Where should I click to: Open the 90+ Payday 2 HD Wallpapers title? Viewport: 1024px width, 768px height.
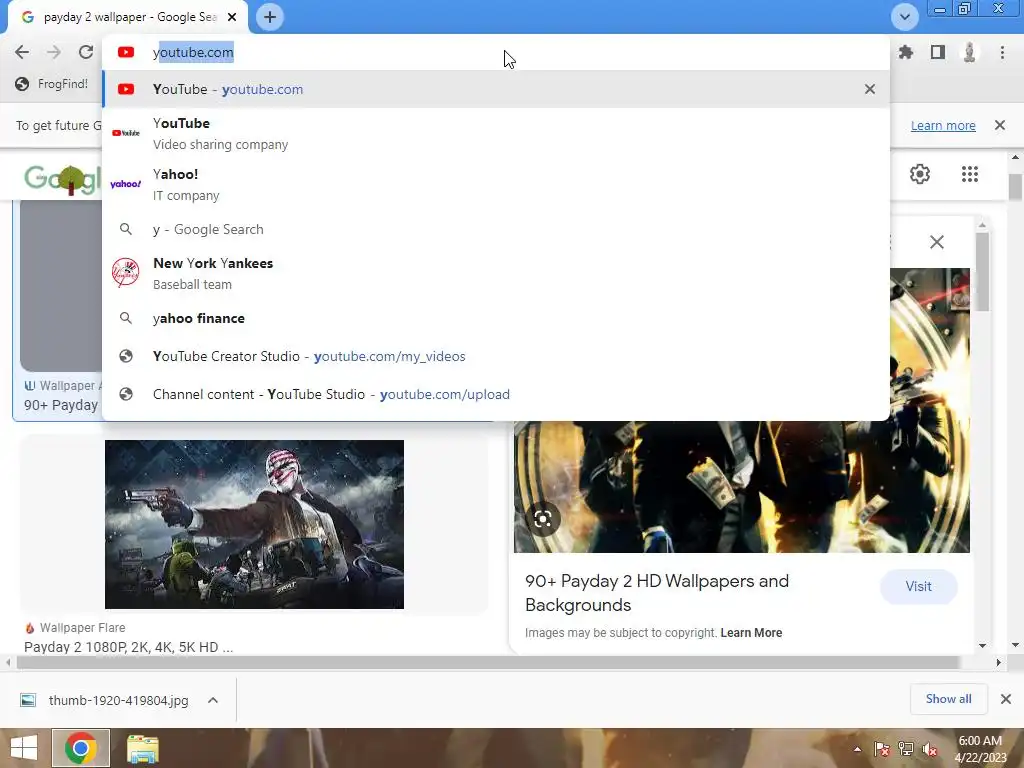656,593
